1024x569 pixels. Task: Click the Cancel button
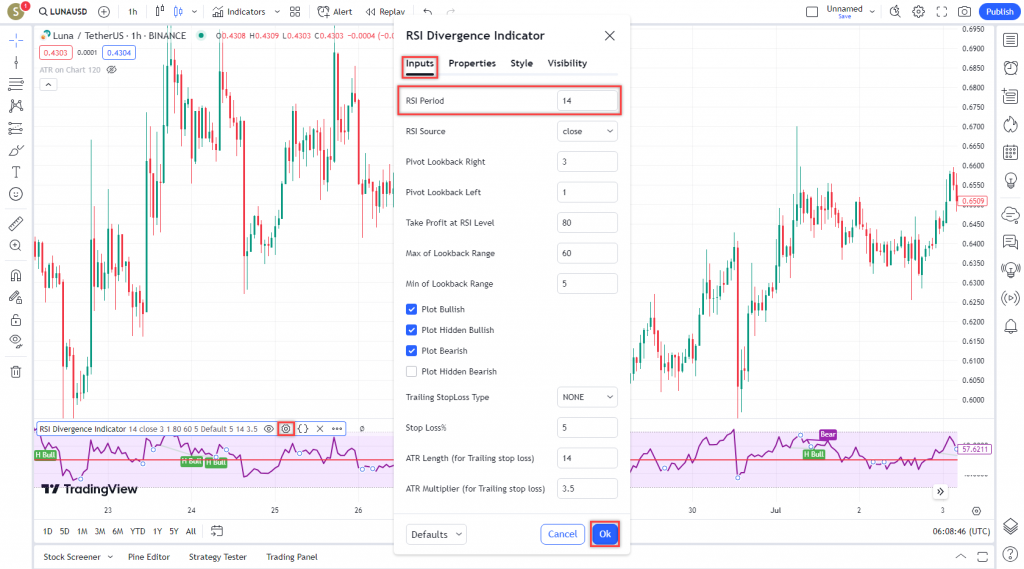[562, 534]
